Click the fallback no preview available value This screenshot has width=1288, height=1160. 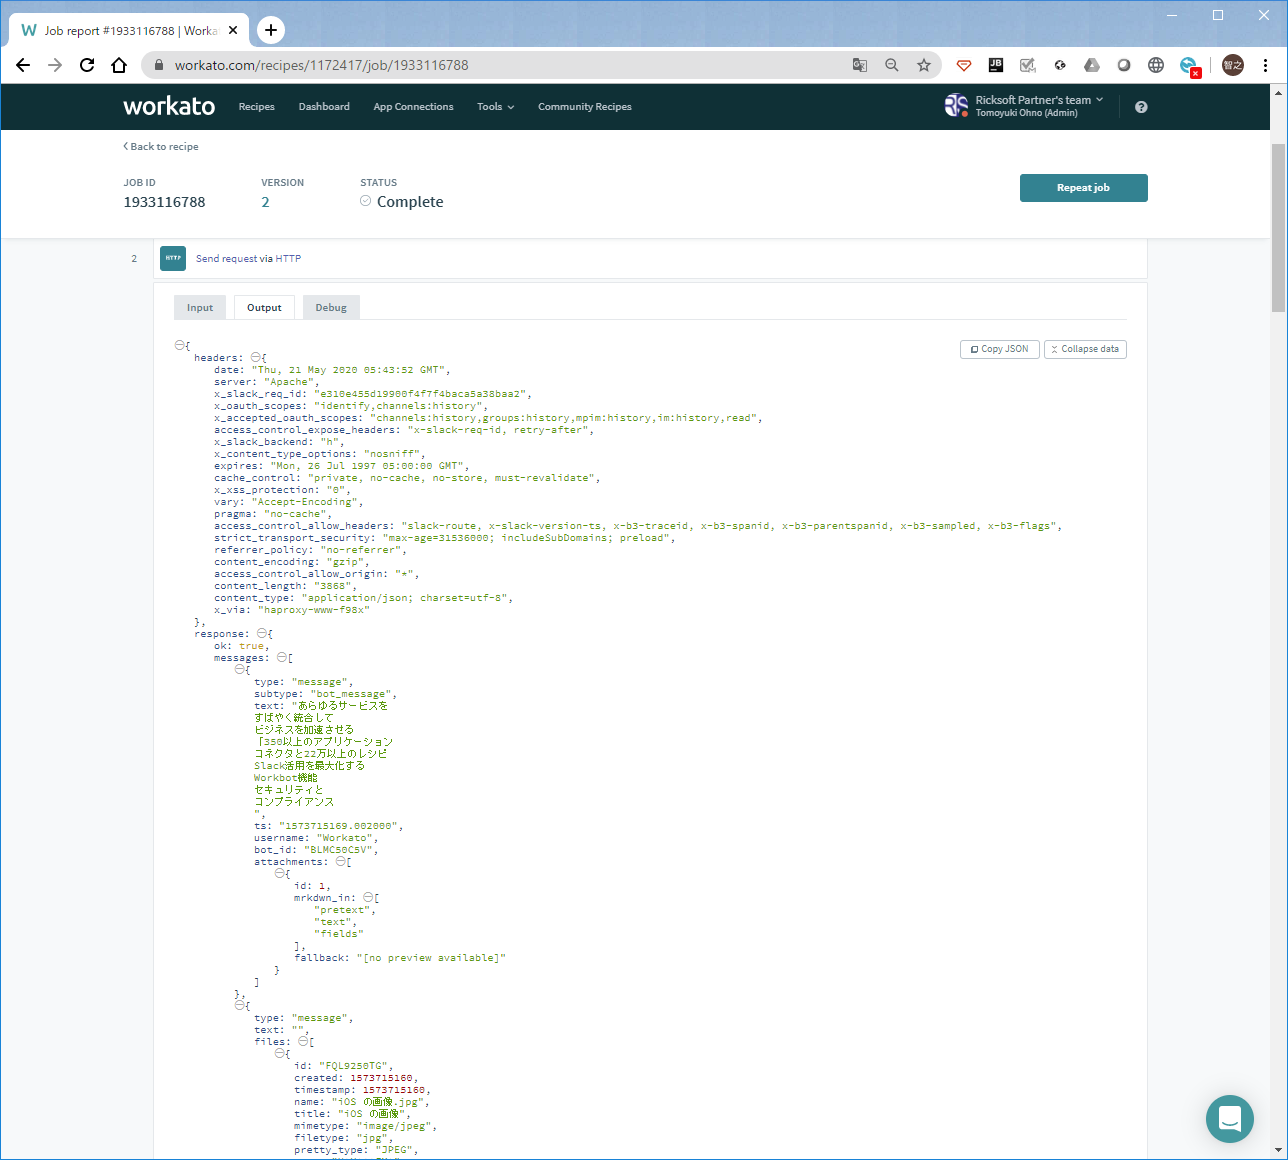(x=431, y=958)
